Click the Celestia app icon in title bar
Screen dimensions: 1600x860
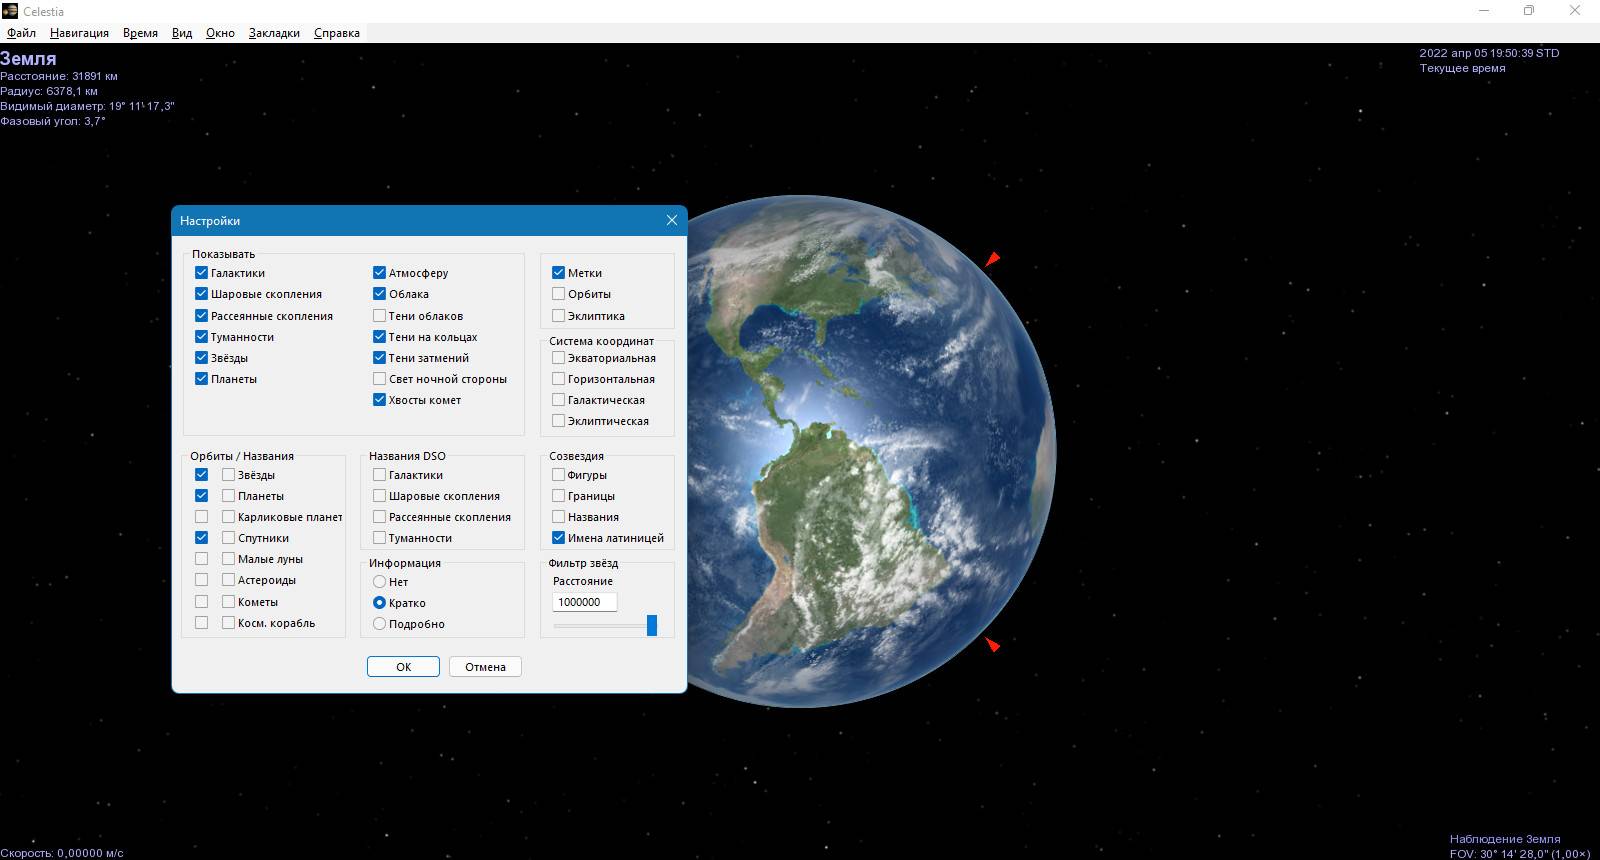[x=10, y=11]
